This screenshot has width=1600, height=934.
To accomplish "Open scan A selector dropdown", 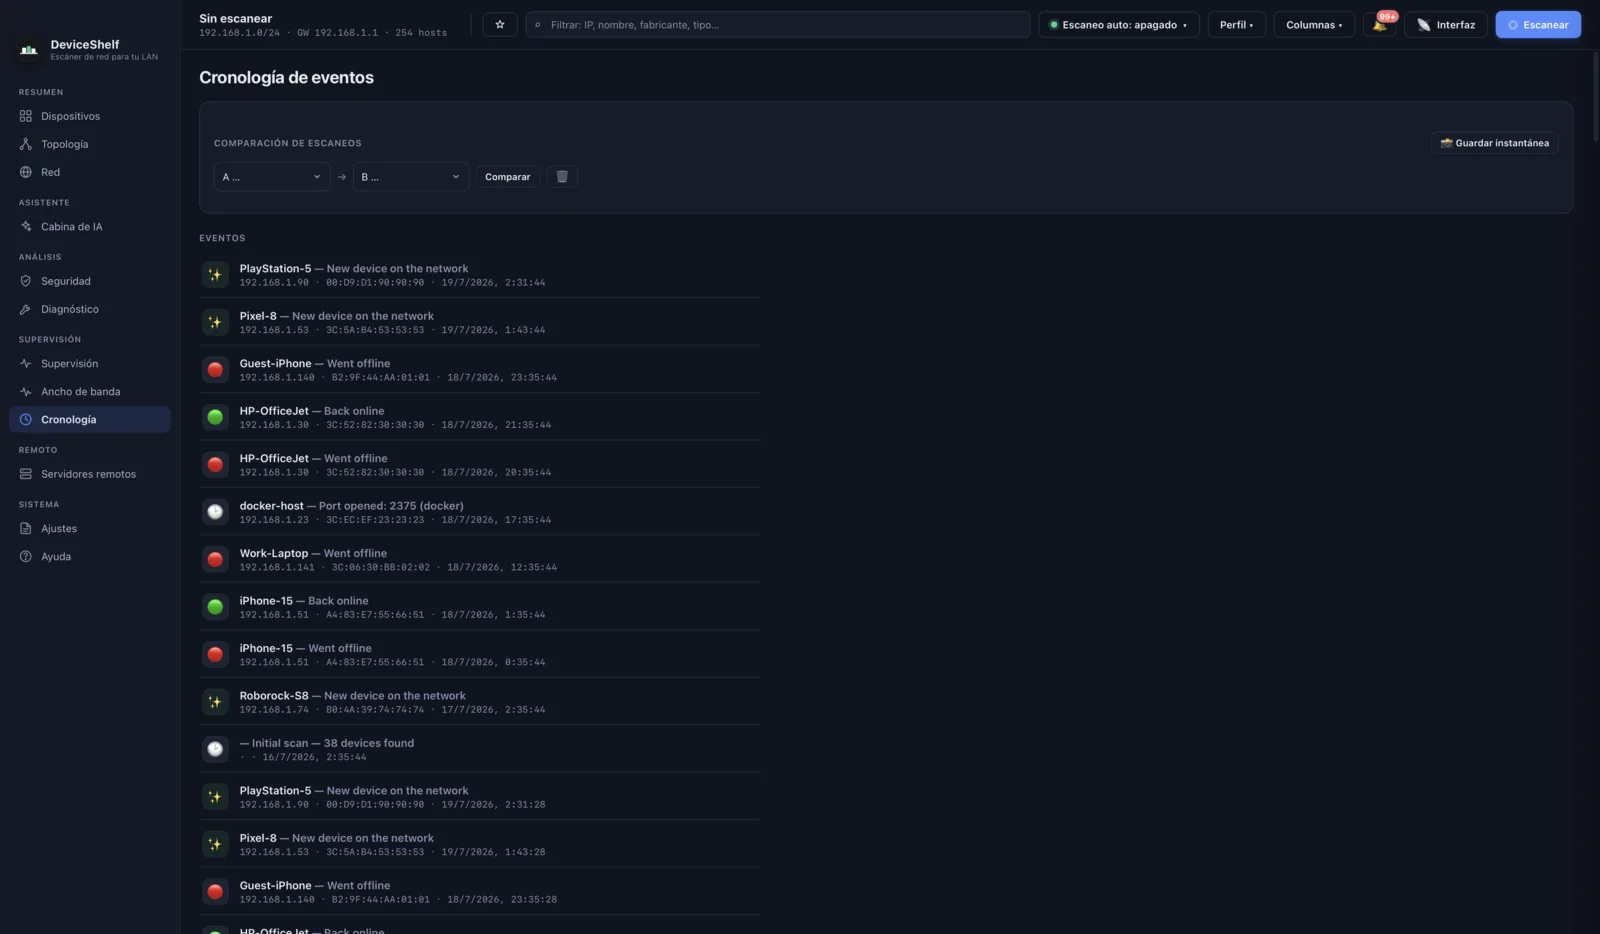I will [272, 177].
